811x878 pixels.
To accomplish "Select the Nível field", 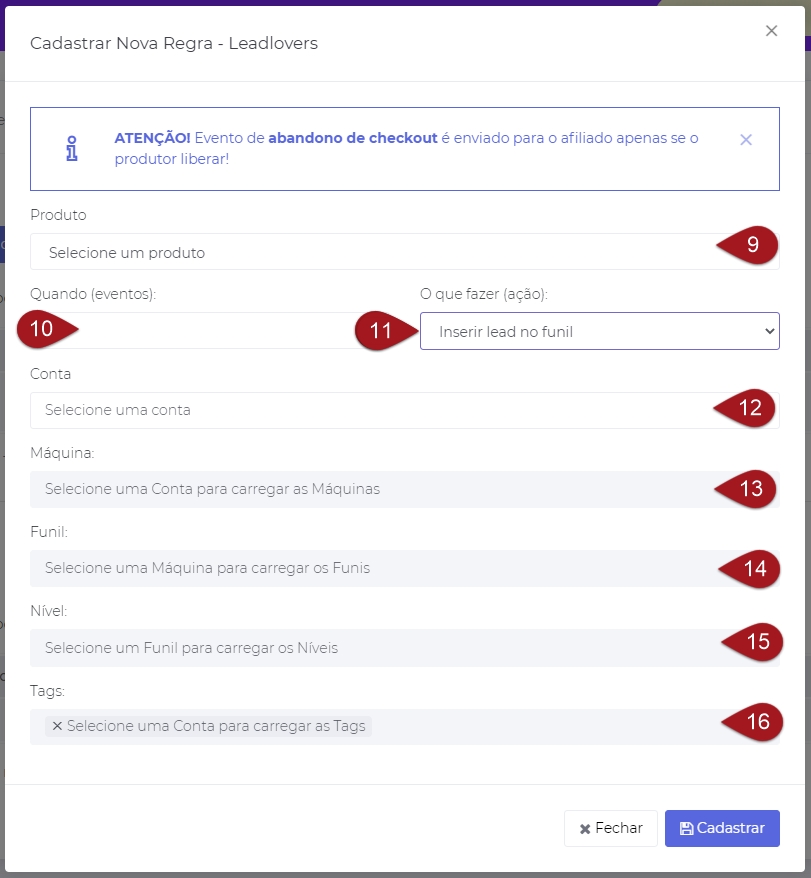I will pyautogui.click(x=370, y=647).
